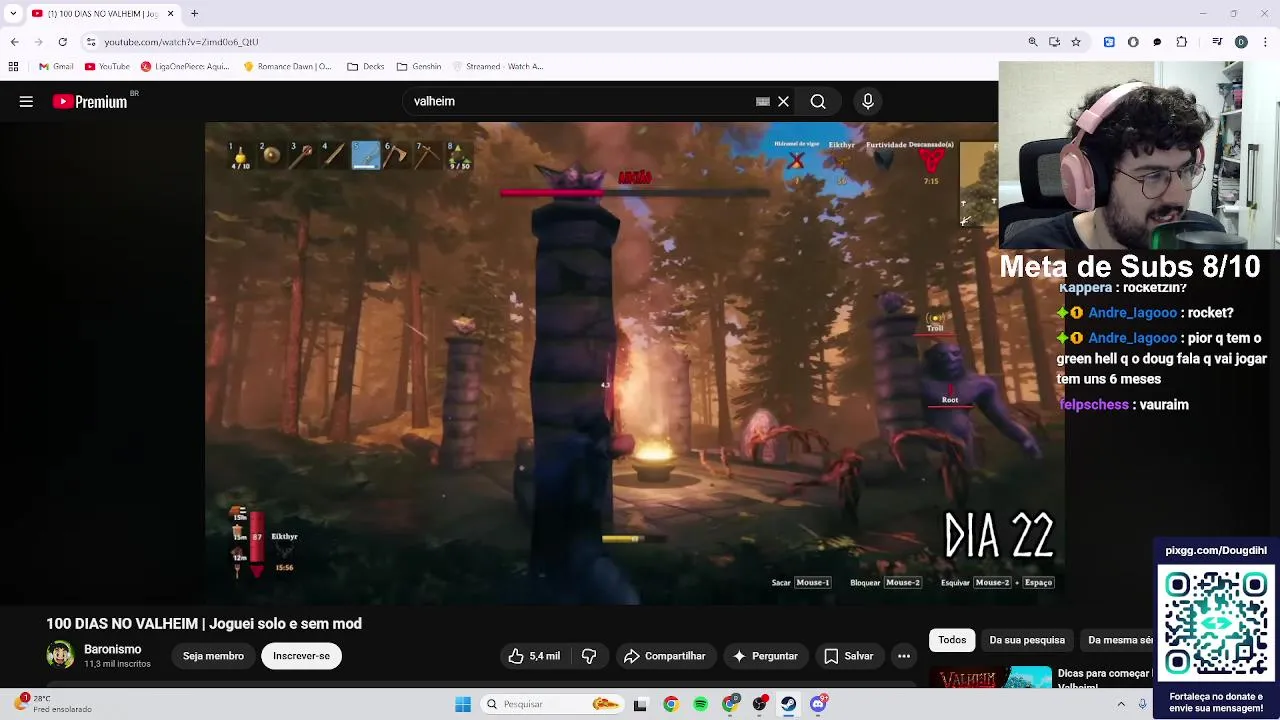This screenshot has width=1280, height=720.
Task: Open Chrome three-dot menu
Action: (x=1264, y=42)
